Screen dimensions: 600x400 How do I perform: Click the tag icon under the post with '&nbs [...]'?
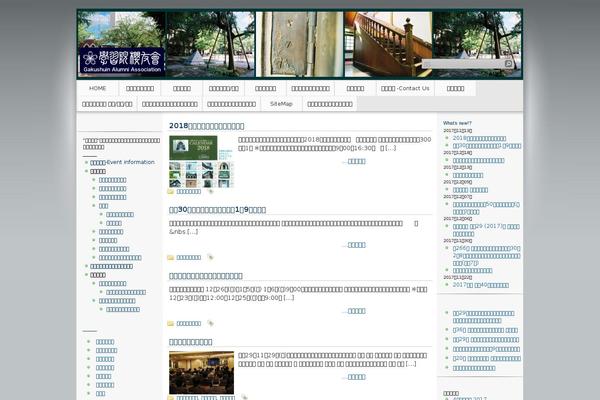(x=210, y=257)
